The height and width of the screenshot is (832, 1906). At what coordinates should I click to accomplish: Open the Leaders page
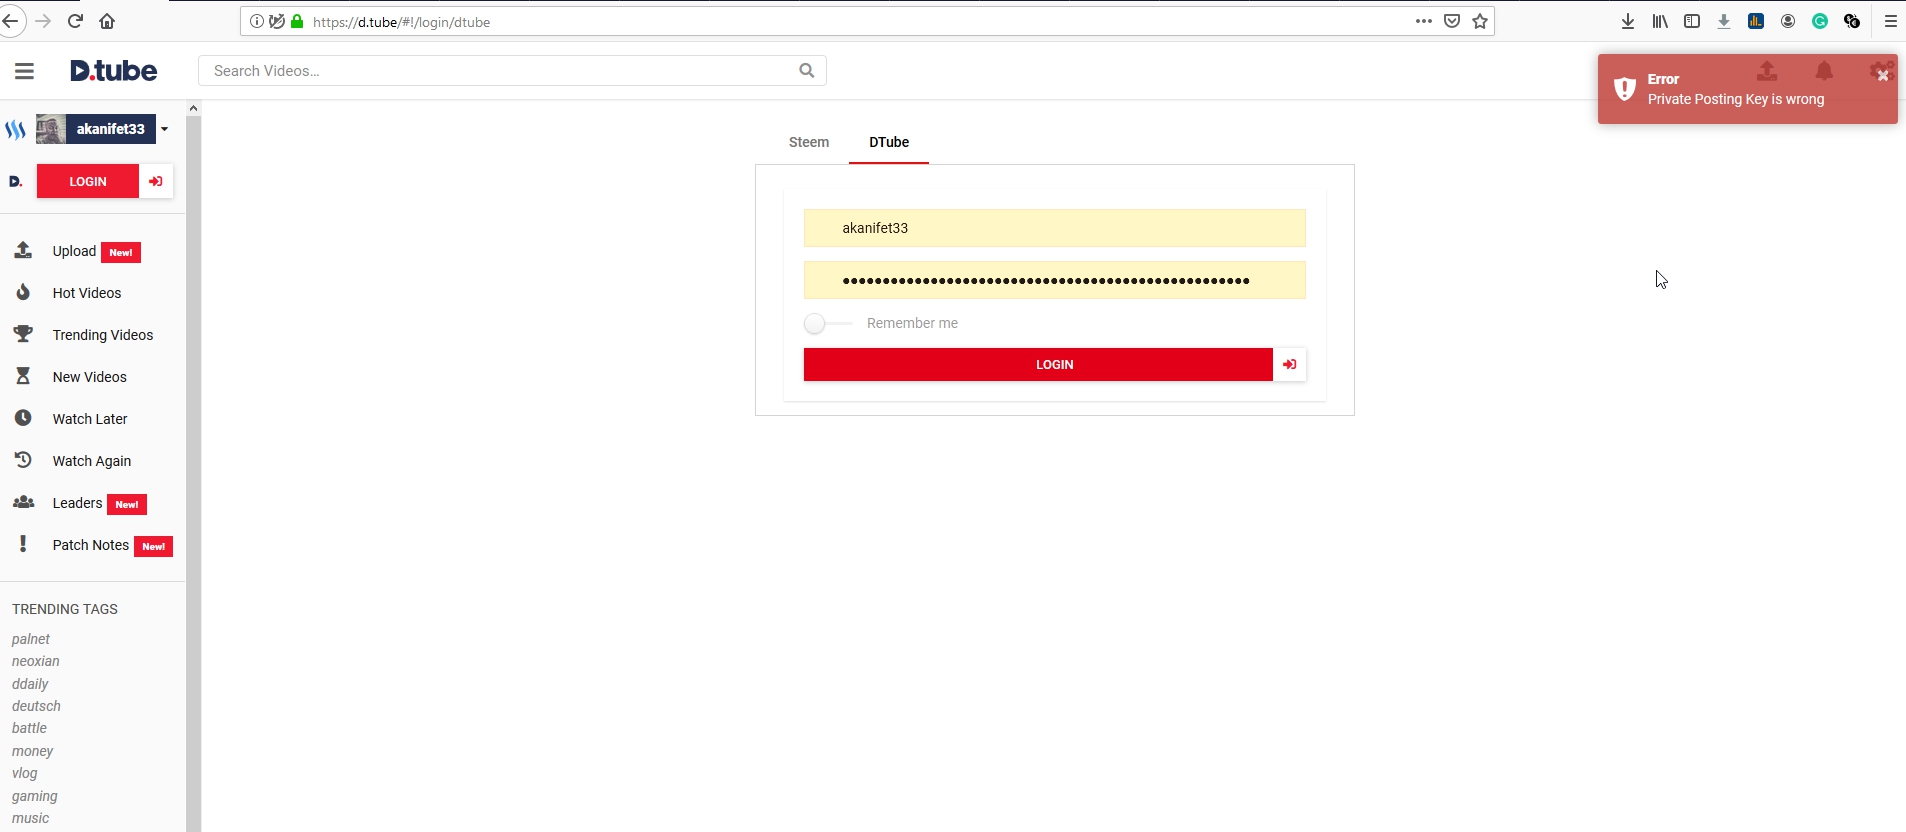coord(78,503)
